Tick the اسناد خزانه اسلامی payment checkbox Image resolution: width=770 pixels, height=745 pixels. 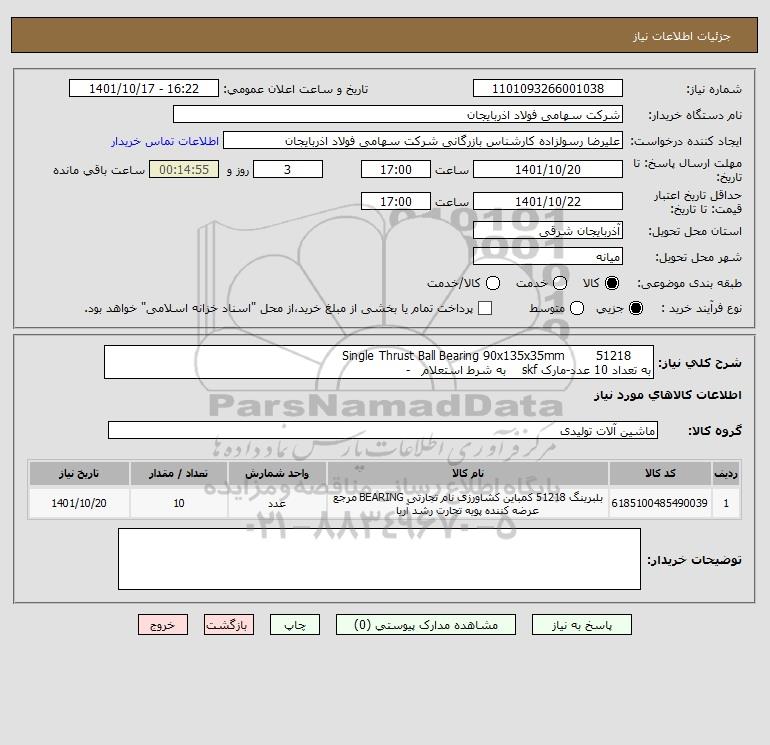tap(485, 308)
